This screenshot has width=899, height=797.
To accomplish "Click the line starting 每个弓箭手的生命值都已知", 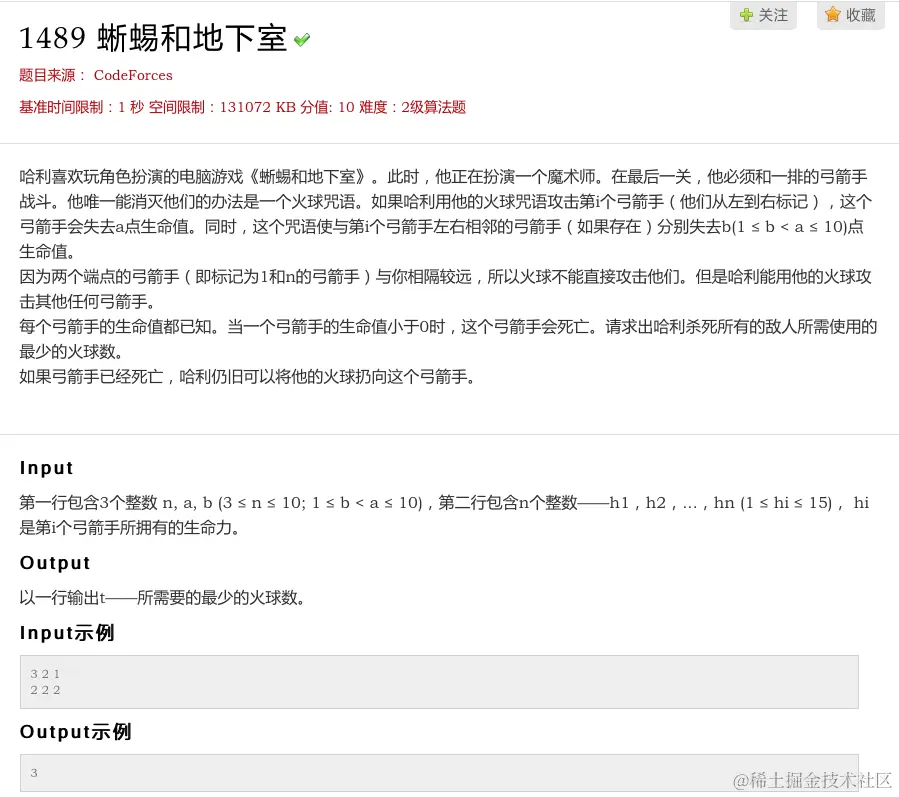I will (x=448, y=339).
